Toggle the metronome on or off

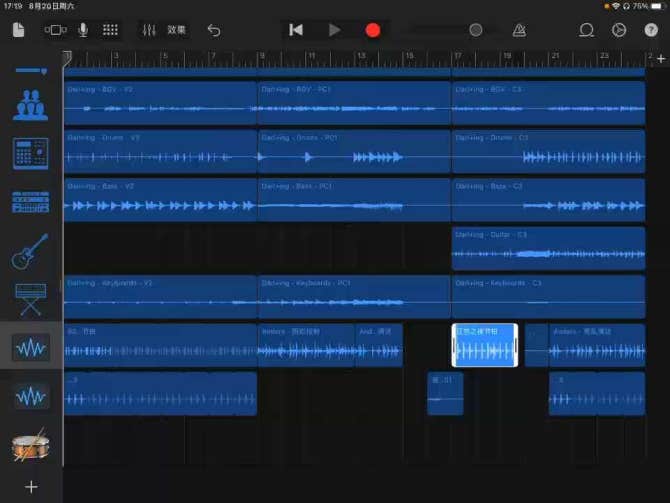click(520, 30)
